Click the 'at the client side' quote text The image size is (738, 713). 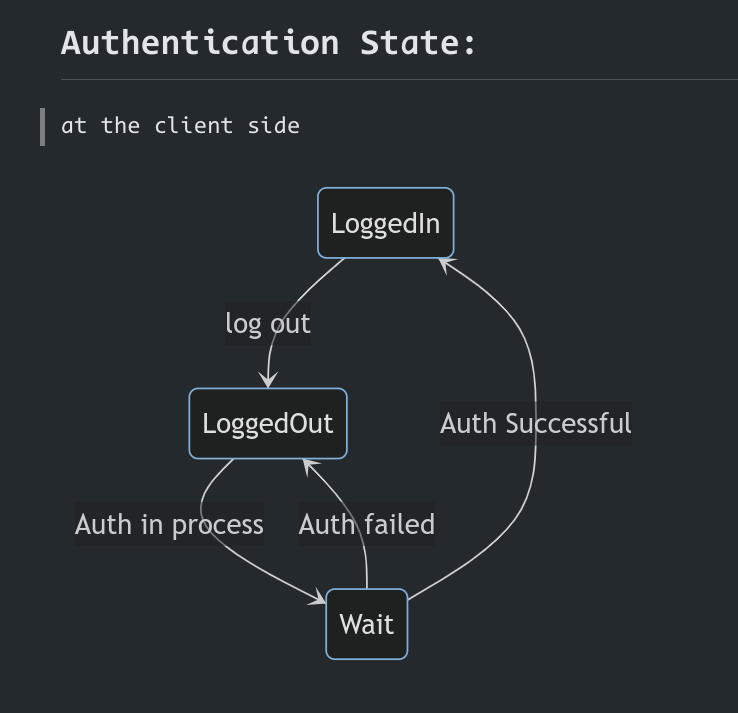(x=180, y=126)
